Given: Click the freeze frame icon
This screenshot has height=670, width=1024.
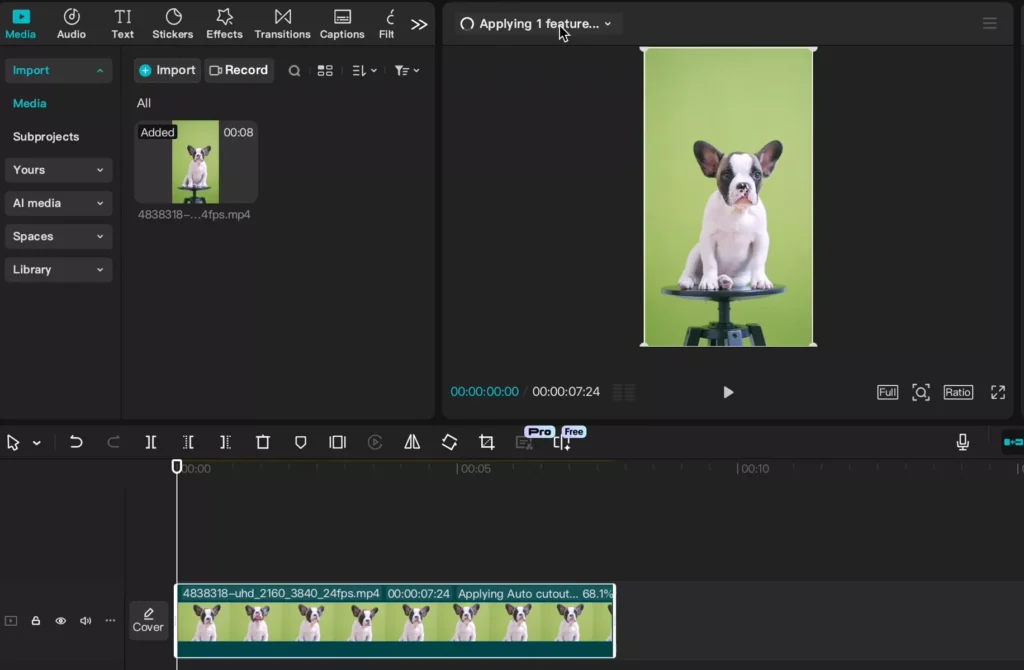Looking at the screenshot, I should coord(338,442).
